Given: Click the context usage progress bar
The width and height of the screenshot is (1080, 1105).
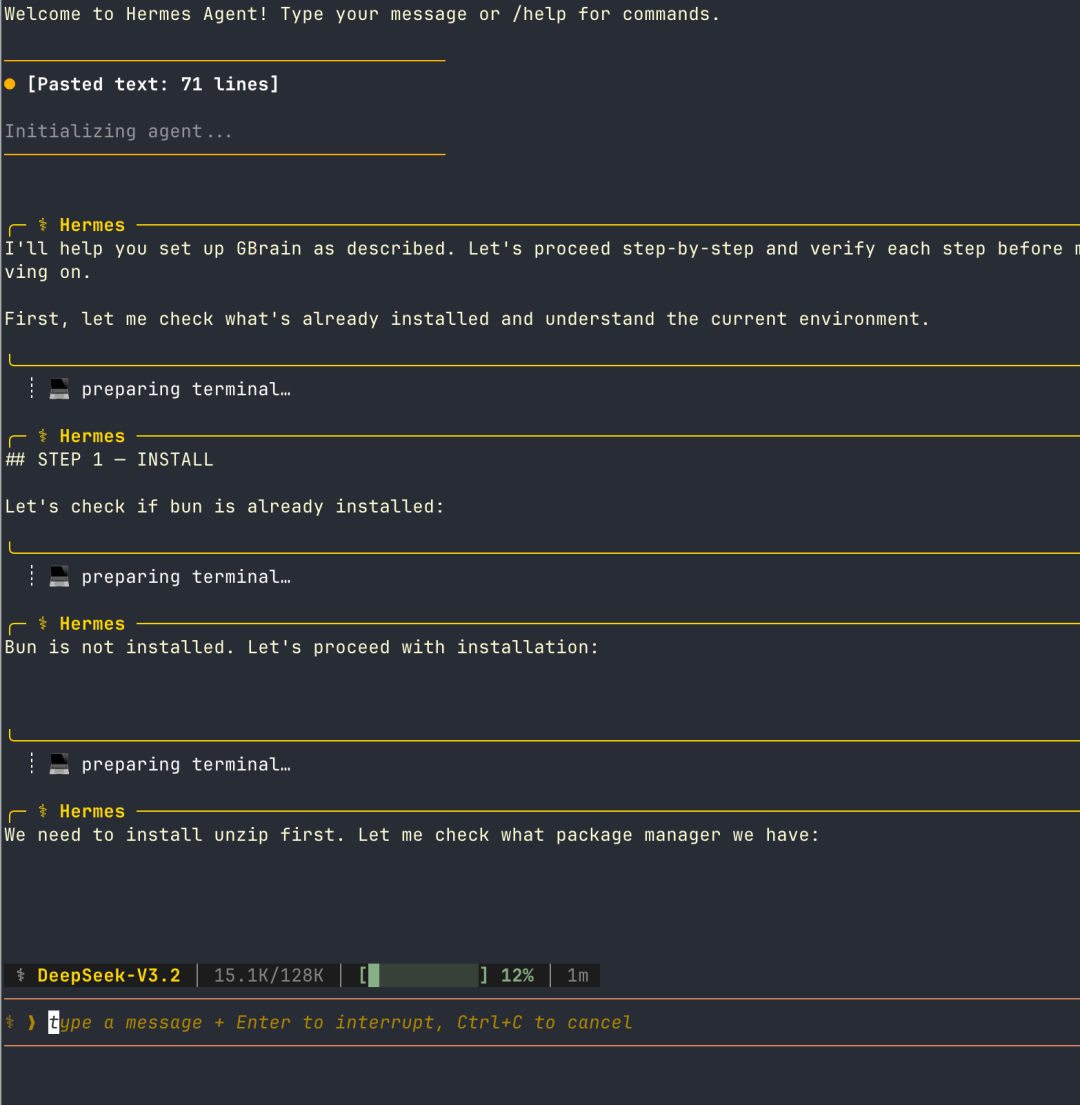Looking at the screenshot, I should tap(424, 975).
